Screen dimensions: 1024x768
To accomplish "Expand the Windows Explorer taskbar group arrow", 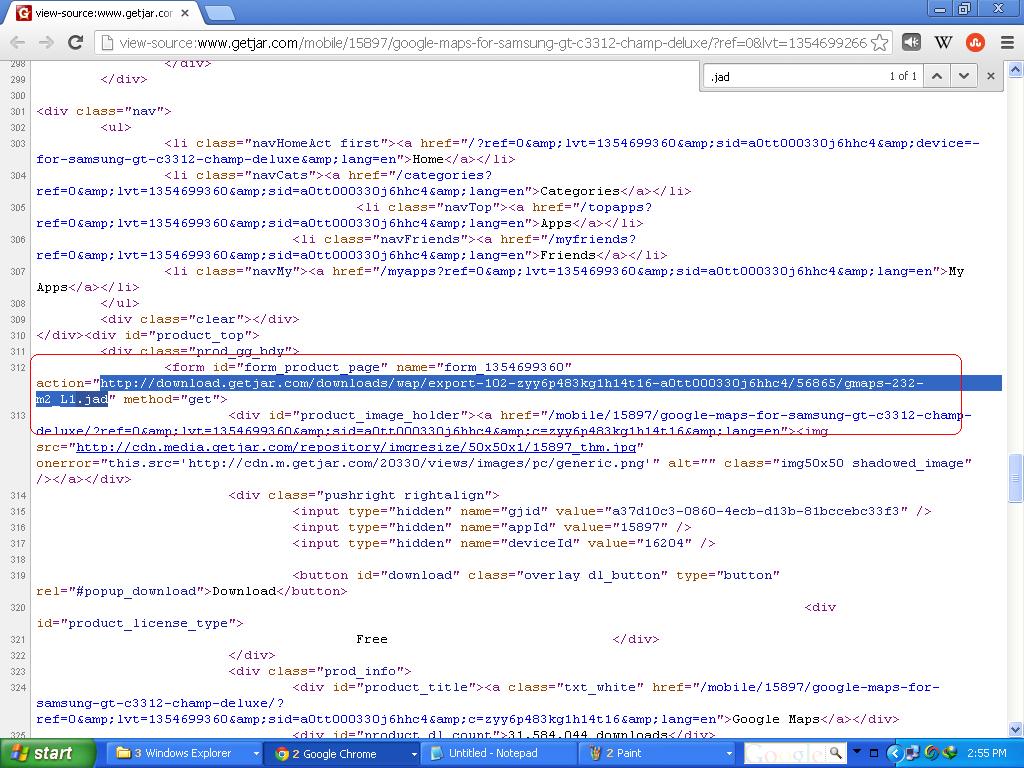I will coord(255,754).
